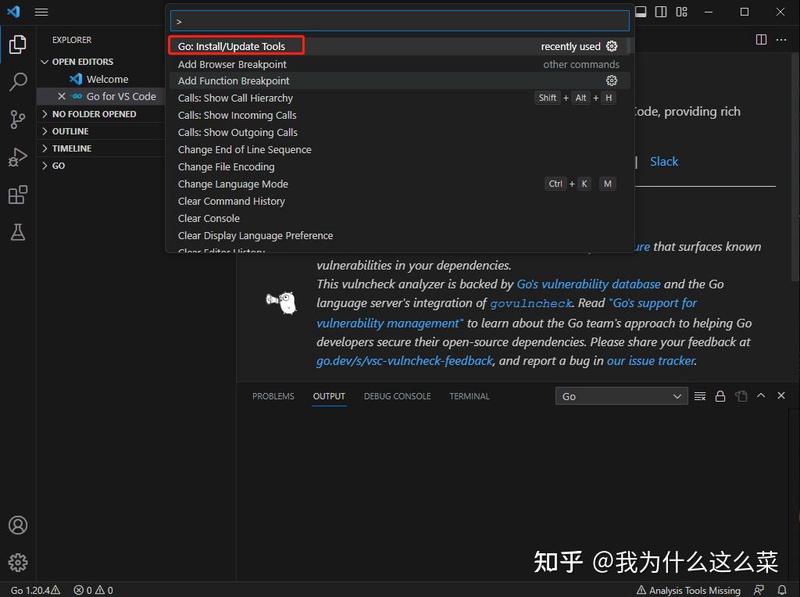Collapse the Open Editors section
Screen dimensions: 800x597
[101, 61]
